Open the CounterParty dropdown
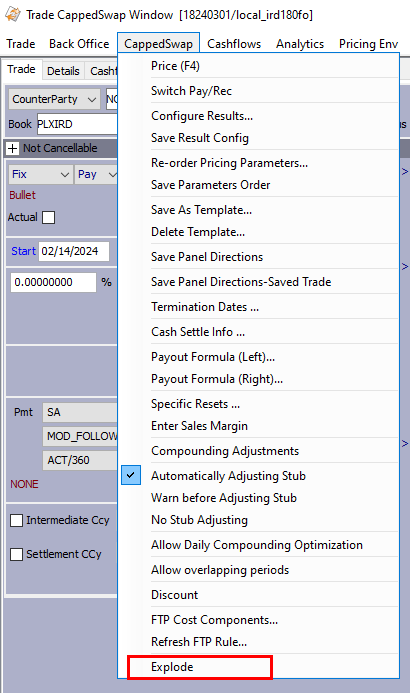Screen dimensions: 410x693 click(54, 99)
